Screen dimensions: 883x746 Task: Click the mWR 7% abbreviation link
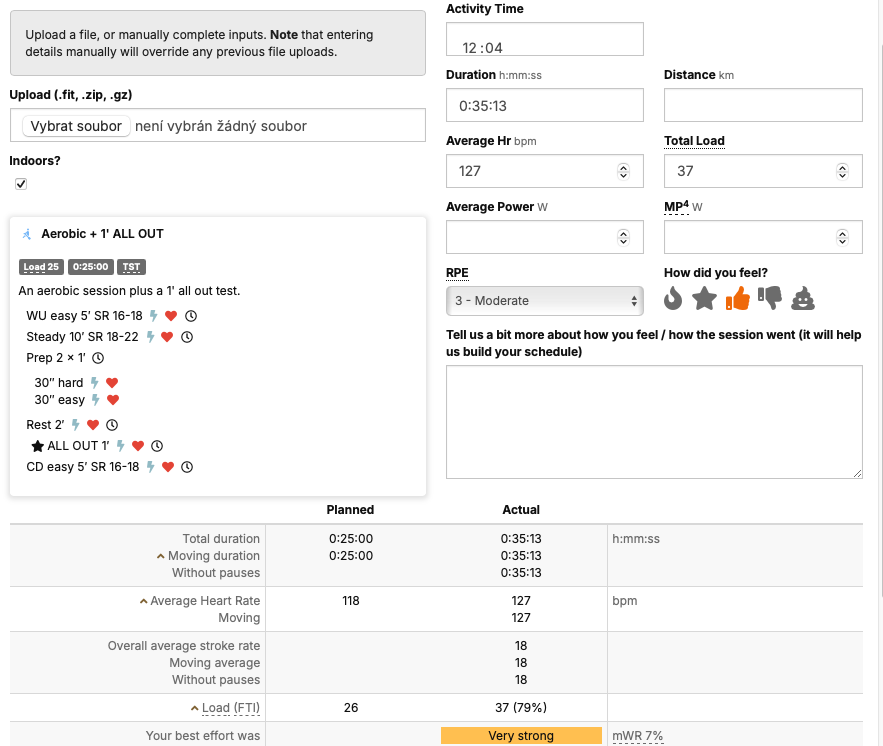(x=638, y=736)
